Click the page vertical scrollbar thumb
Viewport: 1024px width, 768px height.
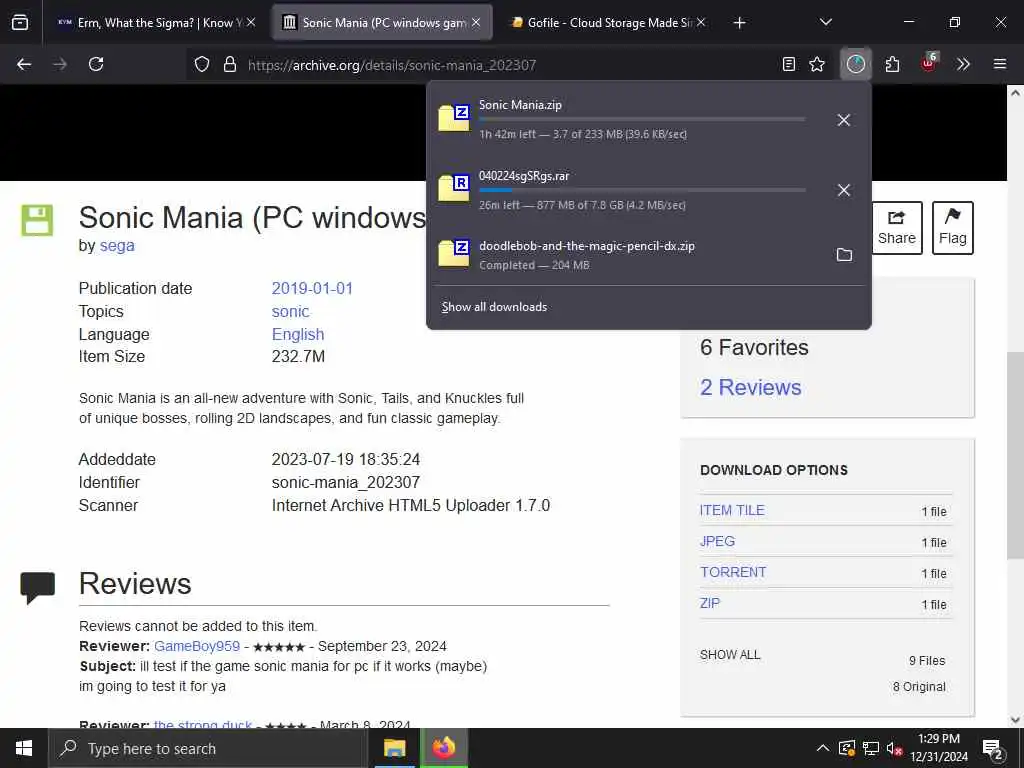1016,455
